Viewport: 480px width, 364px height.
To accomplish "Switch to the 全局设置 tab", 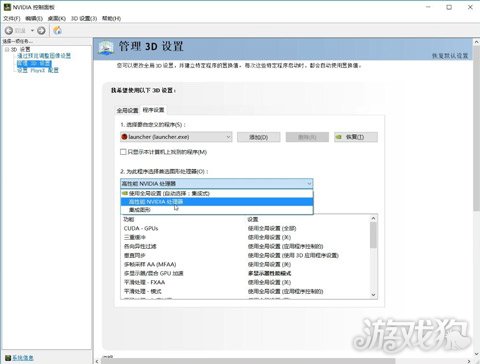I will point(127,110).
